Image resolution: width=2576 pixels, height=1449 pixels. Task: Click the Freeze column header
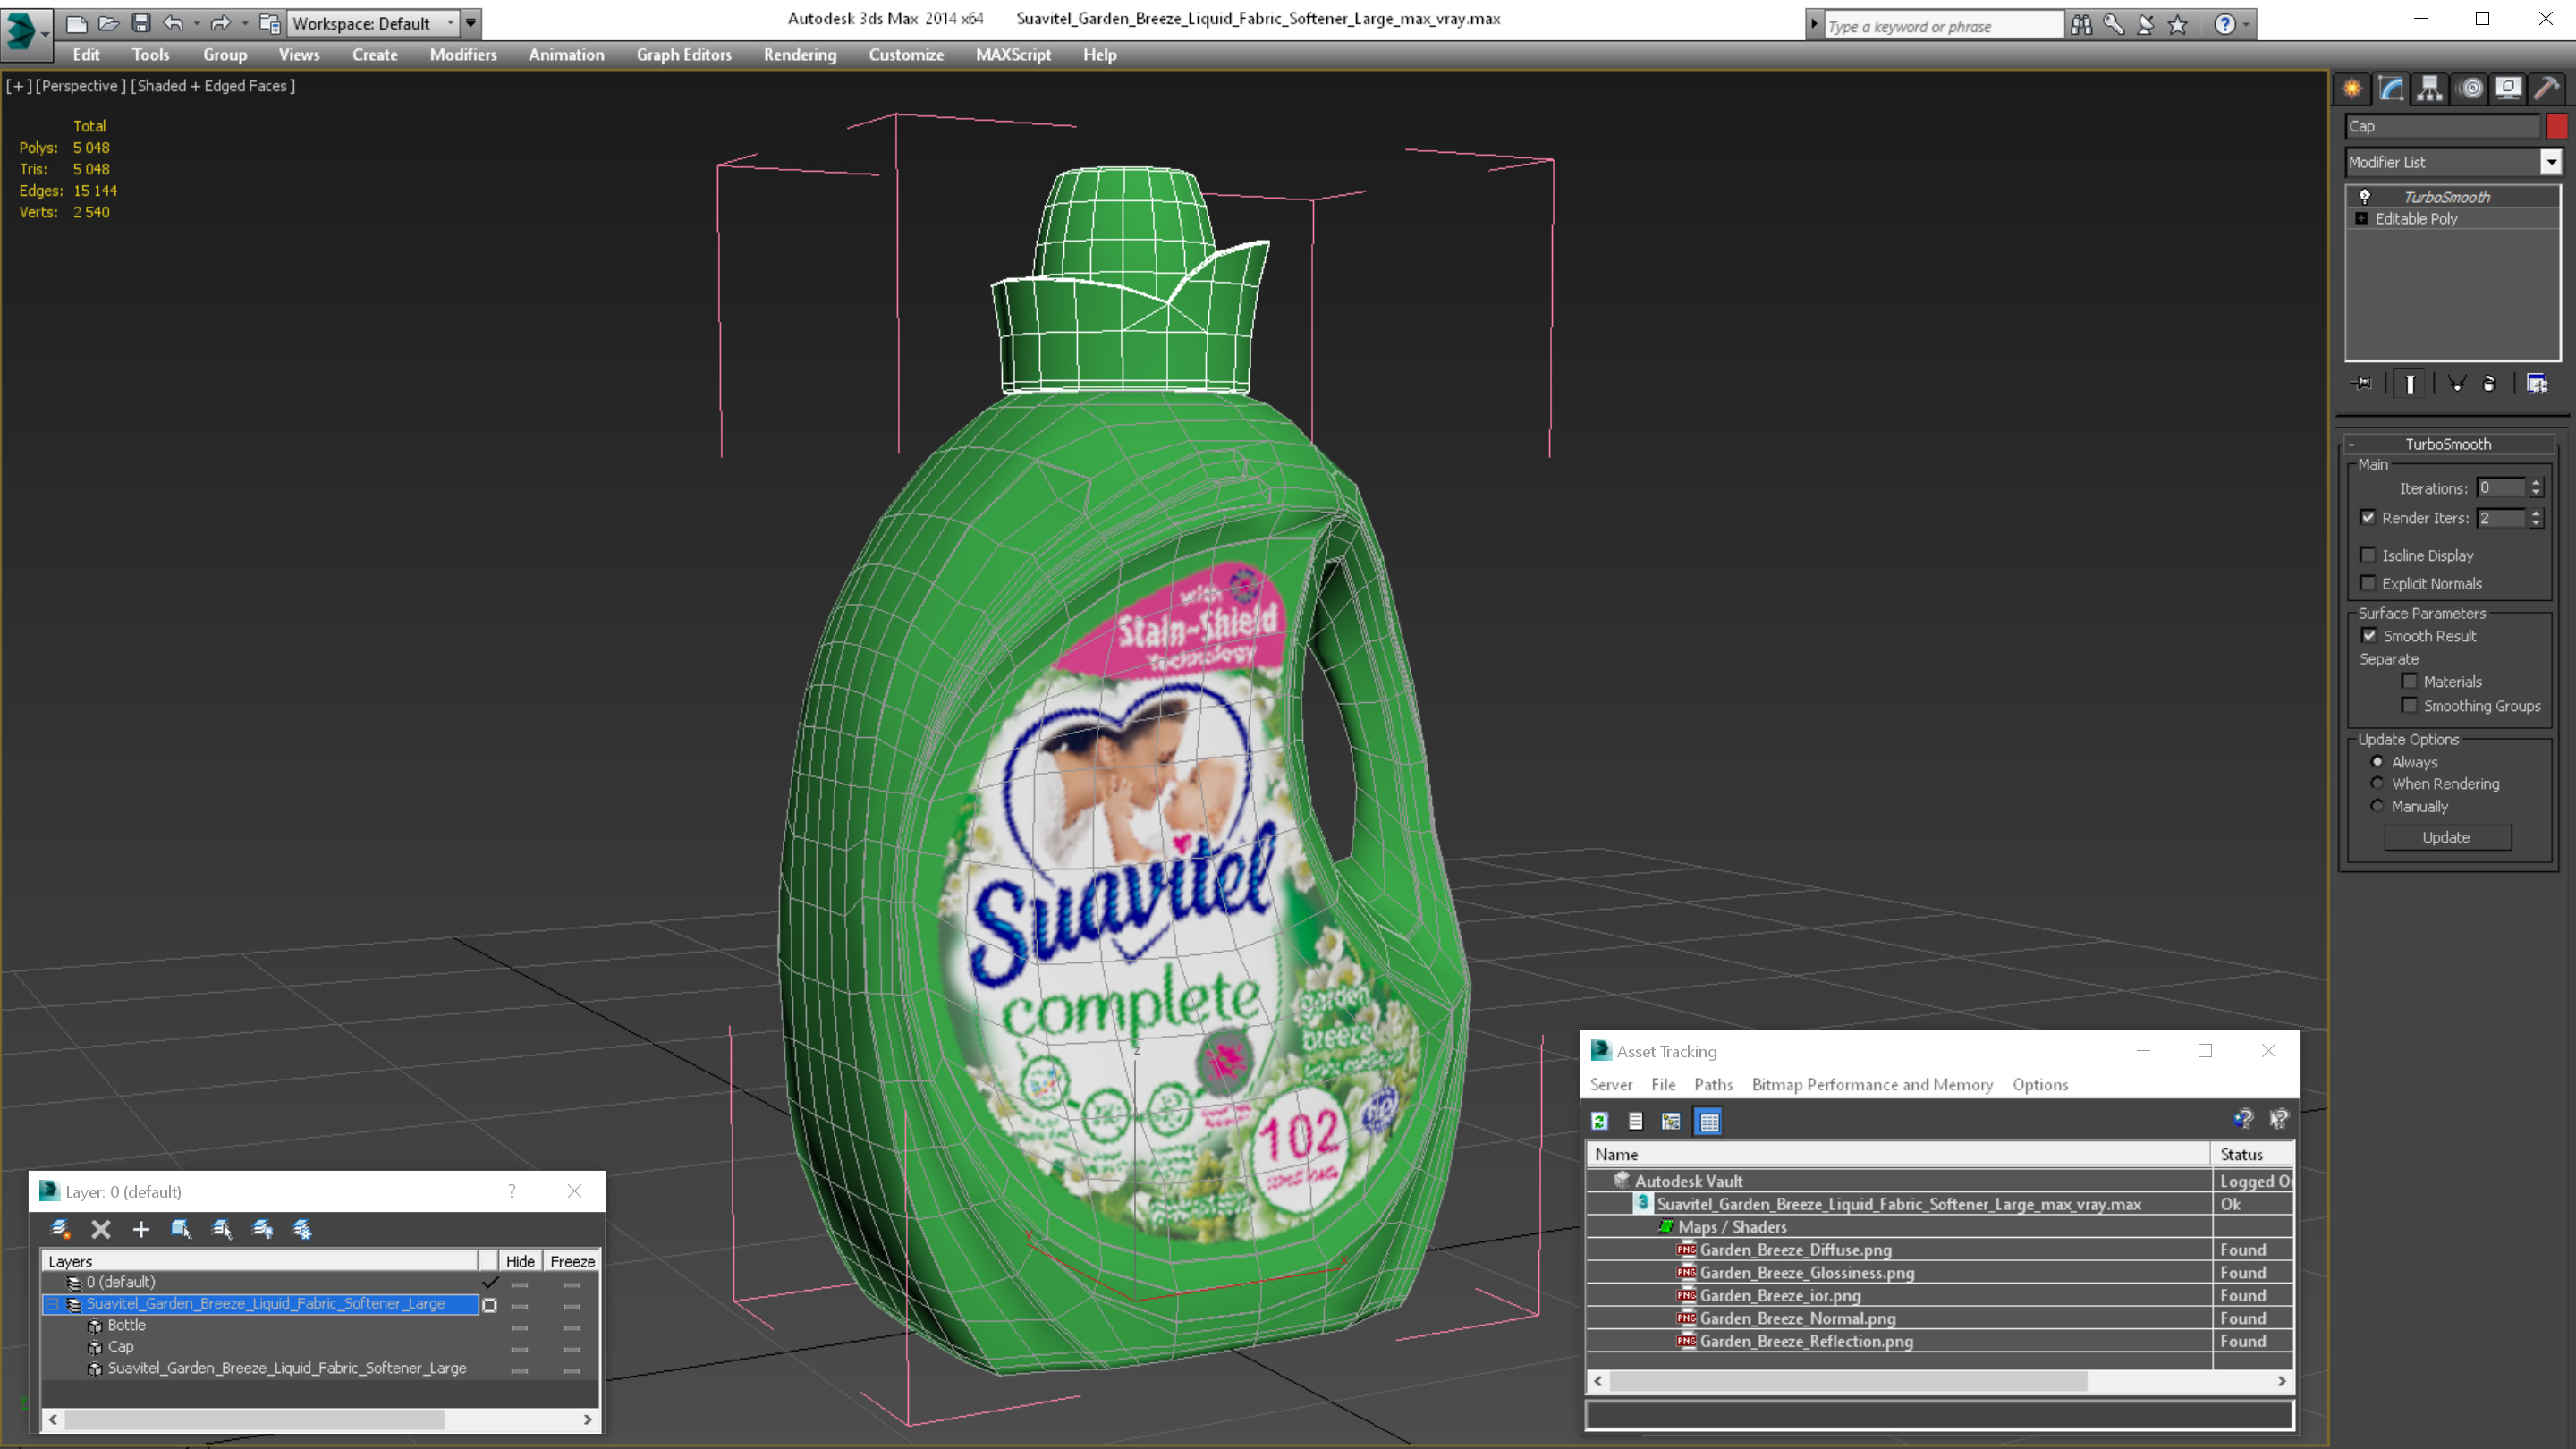point(572,1261)
